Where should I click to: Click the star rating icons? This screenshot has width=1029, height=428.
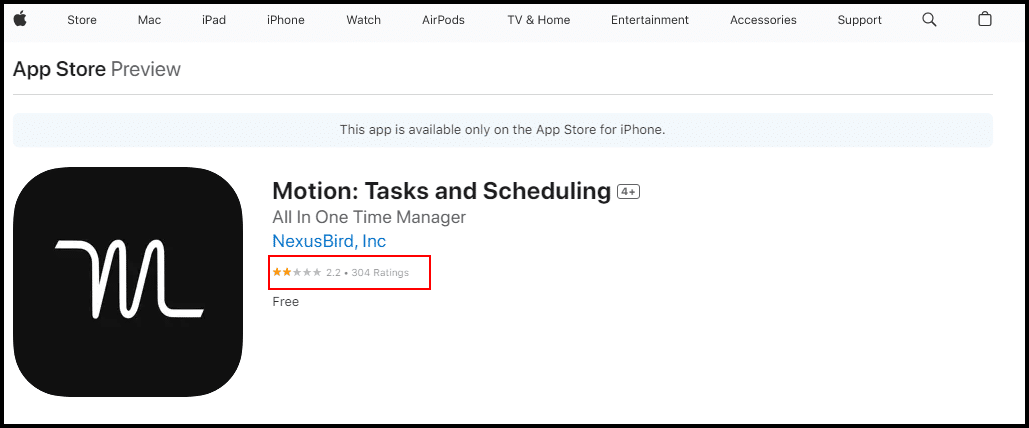297,272
